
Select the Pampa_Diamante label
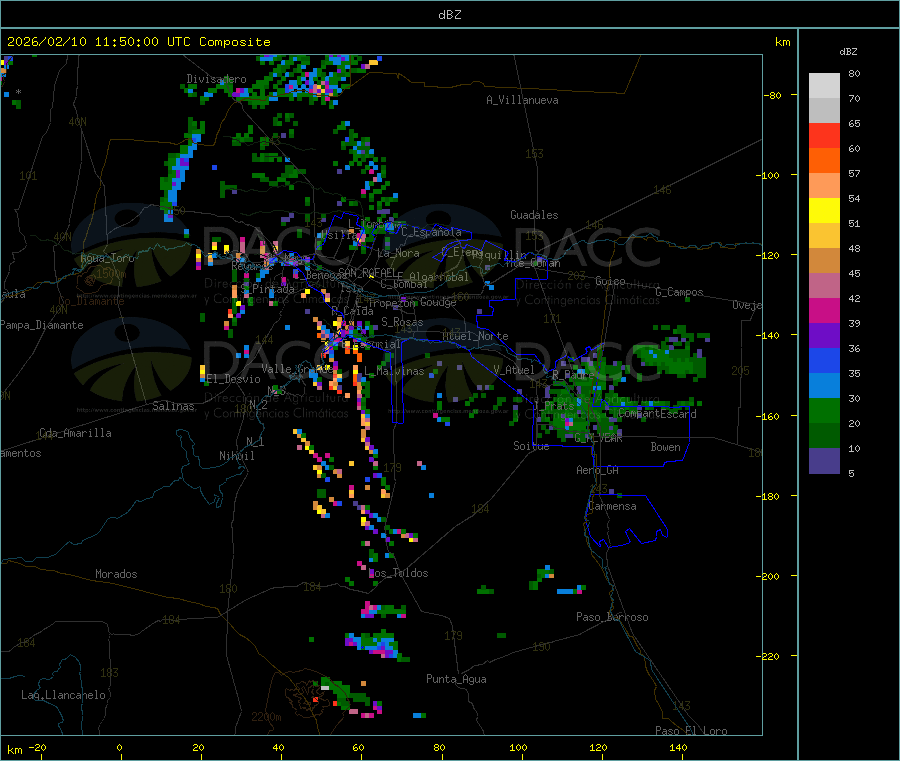[x=42, y=325]
